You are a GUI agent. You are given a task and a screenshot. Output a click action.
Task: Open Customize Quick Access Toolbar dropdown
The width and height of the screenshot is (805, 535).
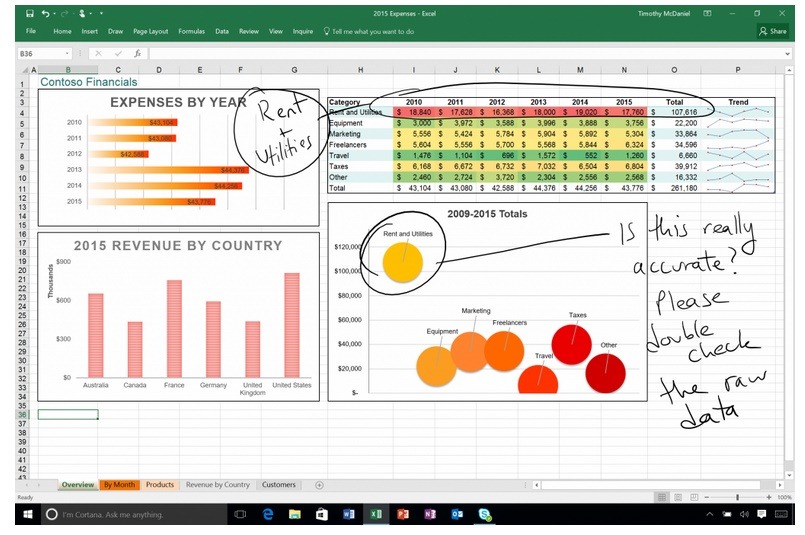(x=101, y=13)
